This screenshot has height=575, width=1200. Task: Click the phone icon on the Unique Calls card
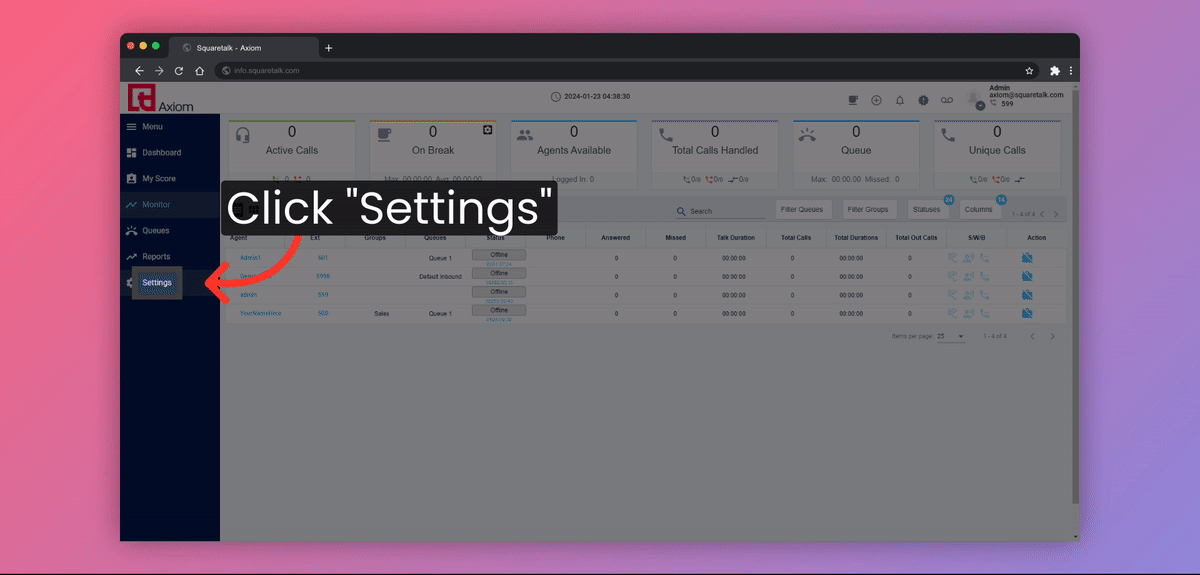point(947,135)
